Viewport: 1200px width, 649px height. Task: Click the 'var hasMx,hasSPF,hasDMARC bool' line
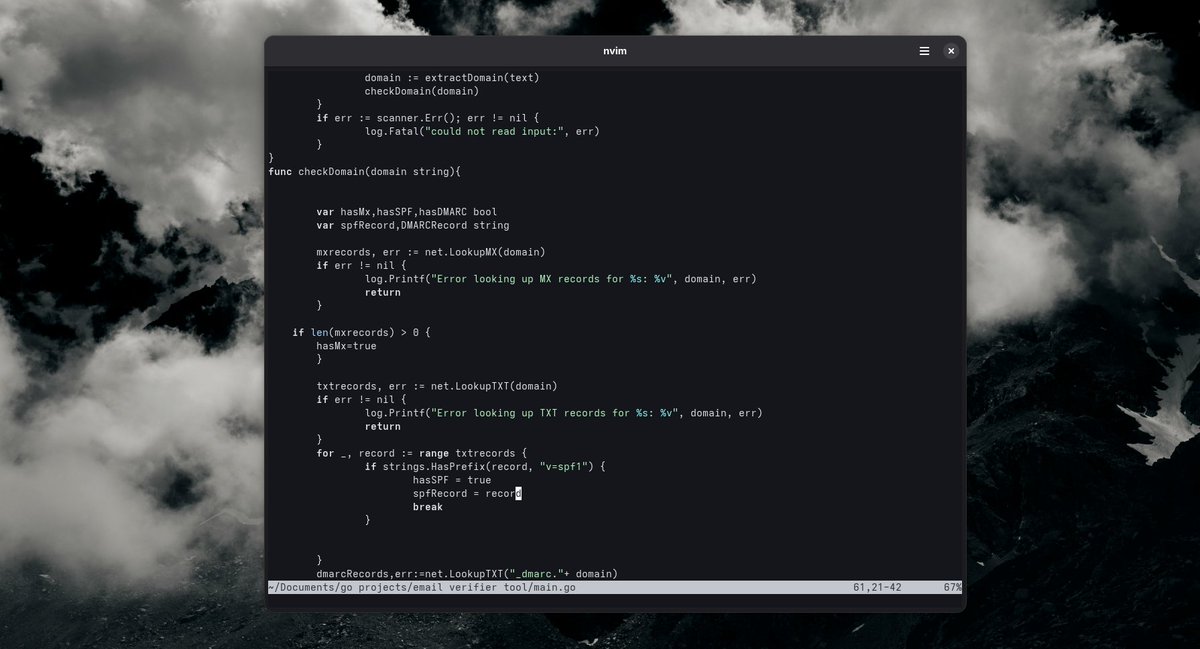tap(407, 212)
